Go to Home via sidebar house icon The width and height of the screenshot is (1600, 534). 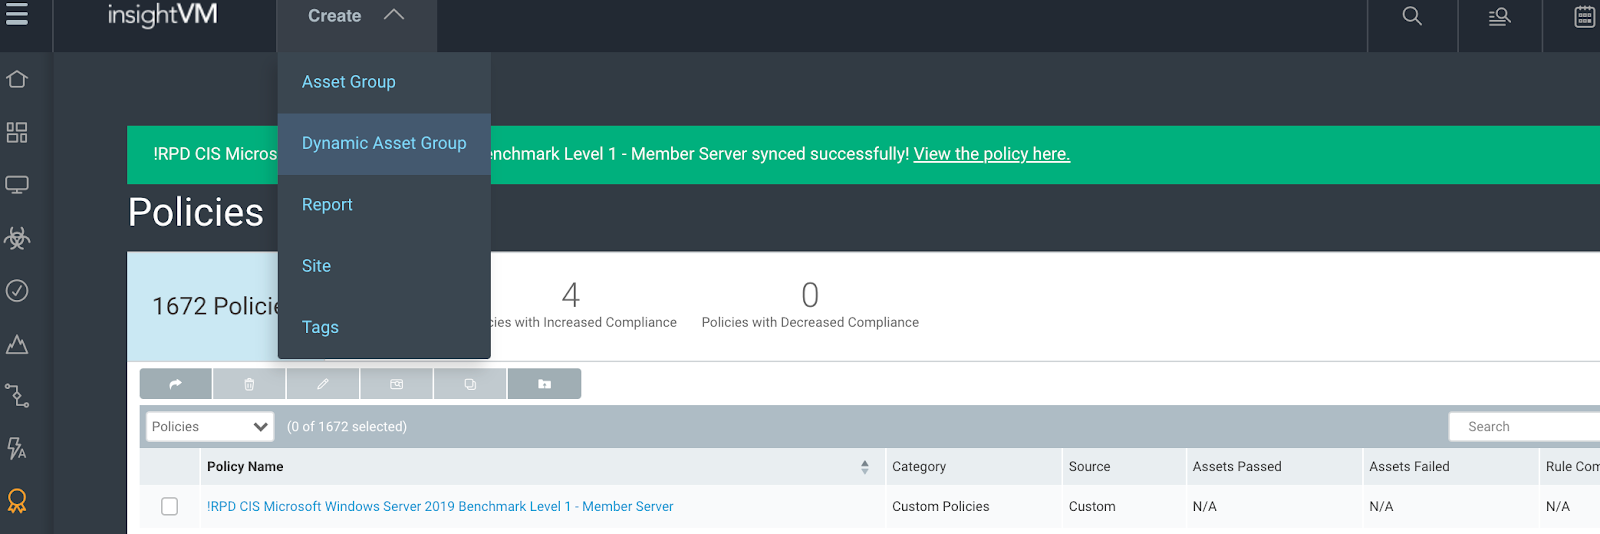pos(17,79)
